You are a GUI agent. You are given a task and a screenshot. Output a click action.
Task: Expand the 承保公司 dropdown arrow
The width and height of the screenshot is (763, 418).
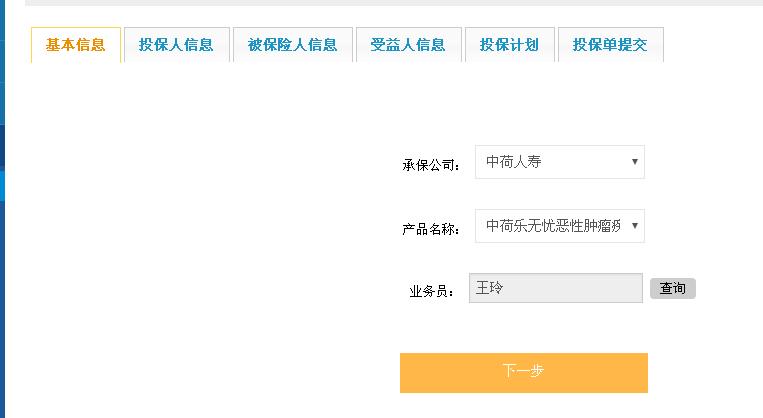(635, 162)
